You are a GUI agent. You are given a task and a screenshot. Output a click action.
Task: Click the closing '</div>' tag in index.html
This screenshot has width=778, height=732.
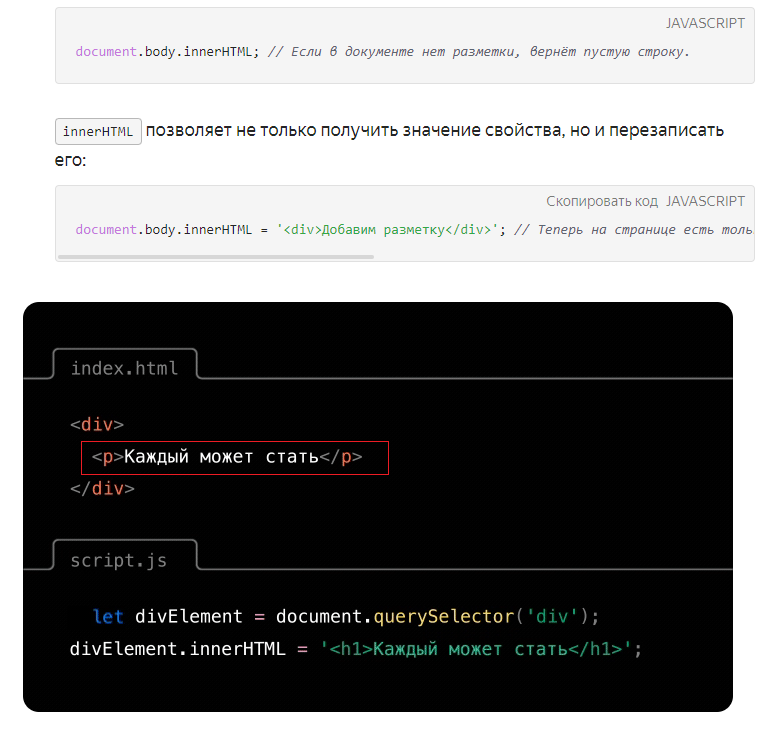(x=102, y=489)
